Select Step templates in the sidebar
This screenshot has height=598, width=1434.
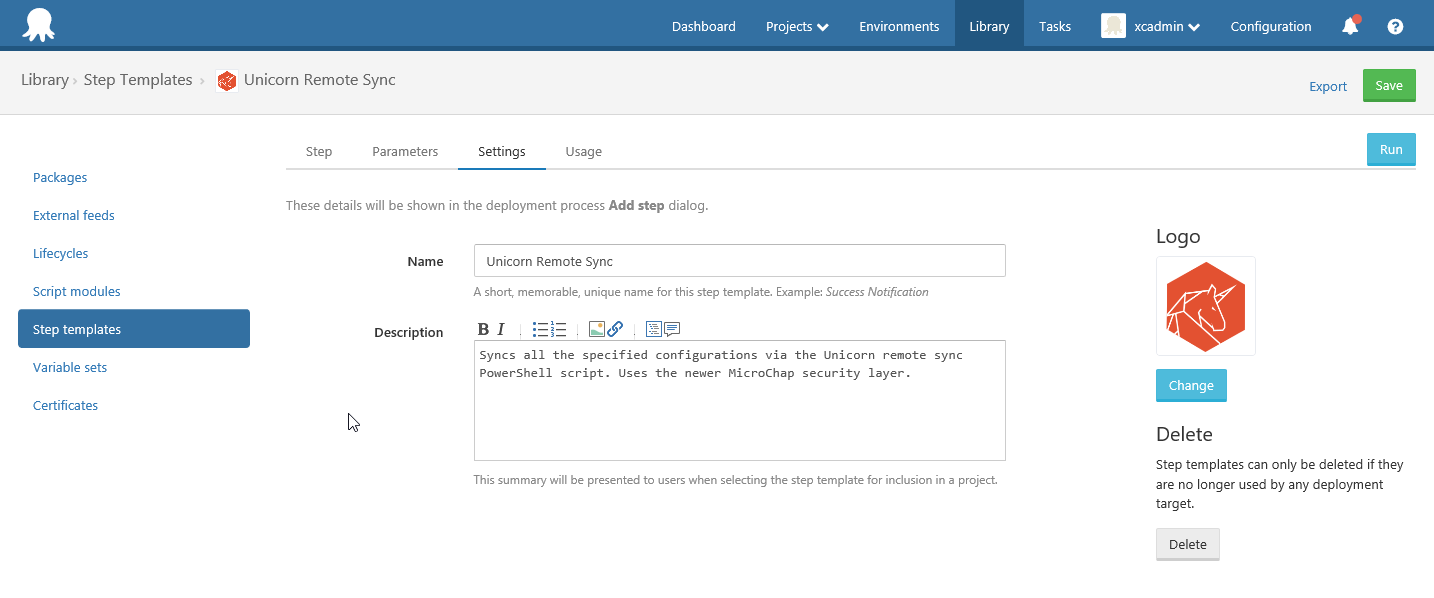click(134, 329)
